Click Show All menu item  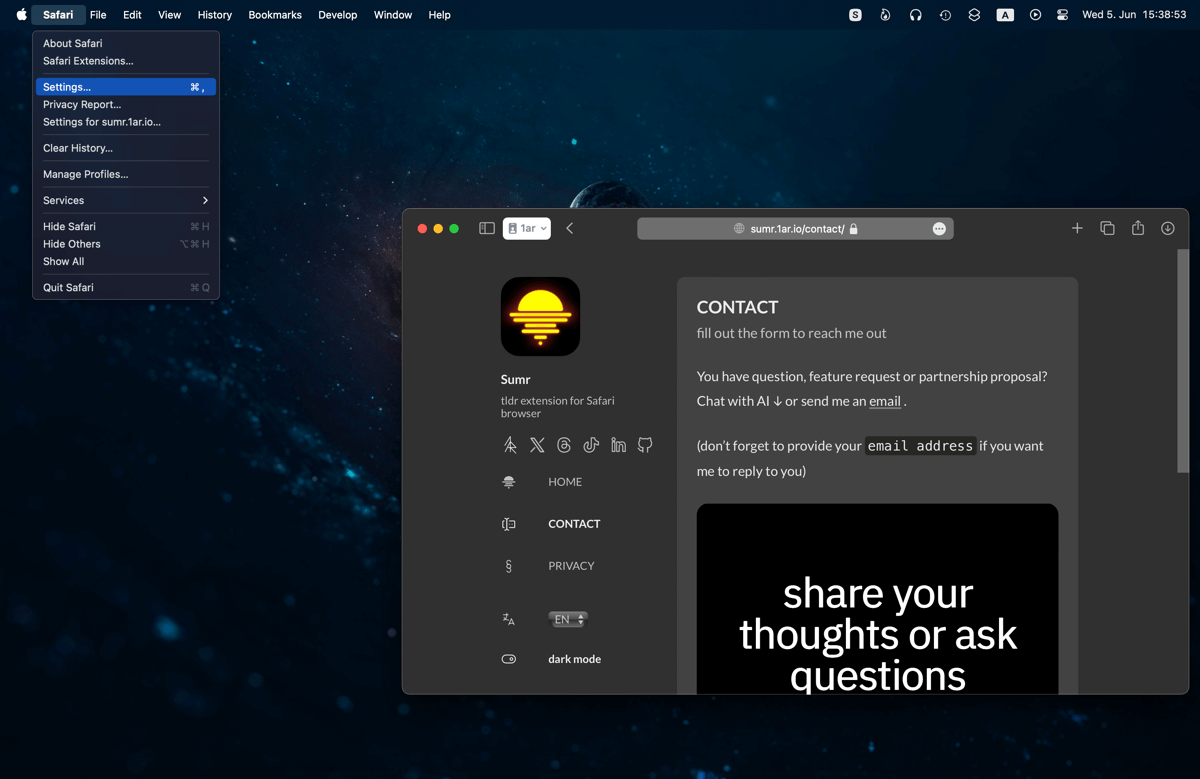125,261
